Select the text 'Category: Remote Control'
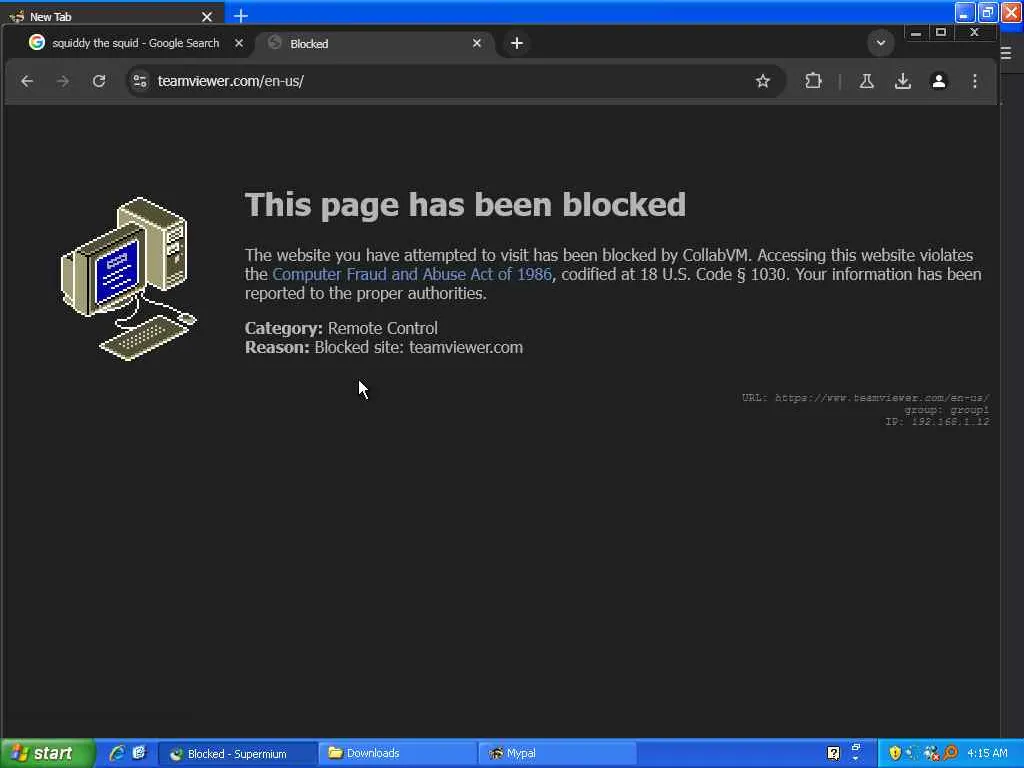1024x768 pixels. (x=341, y=328)
